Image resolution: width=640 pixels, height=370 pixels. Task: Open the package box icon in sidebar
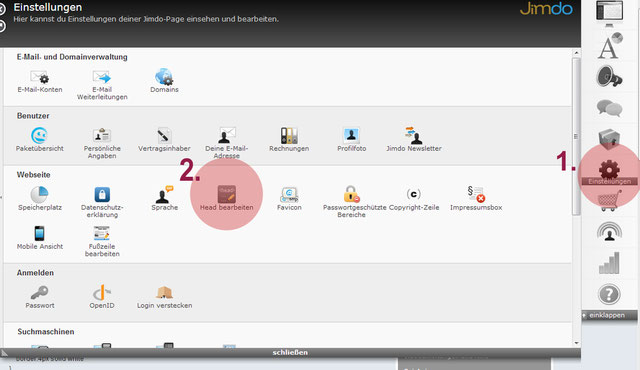tap(609, 139)
